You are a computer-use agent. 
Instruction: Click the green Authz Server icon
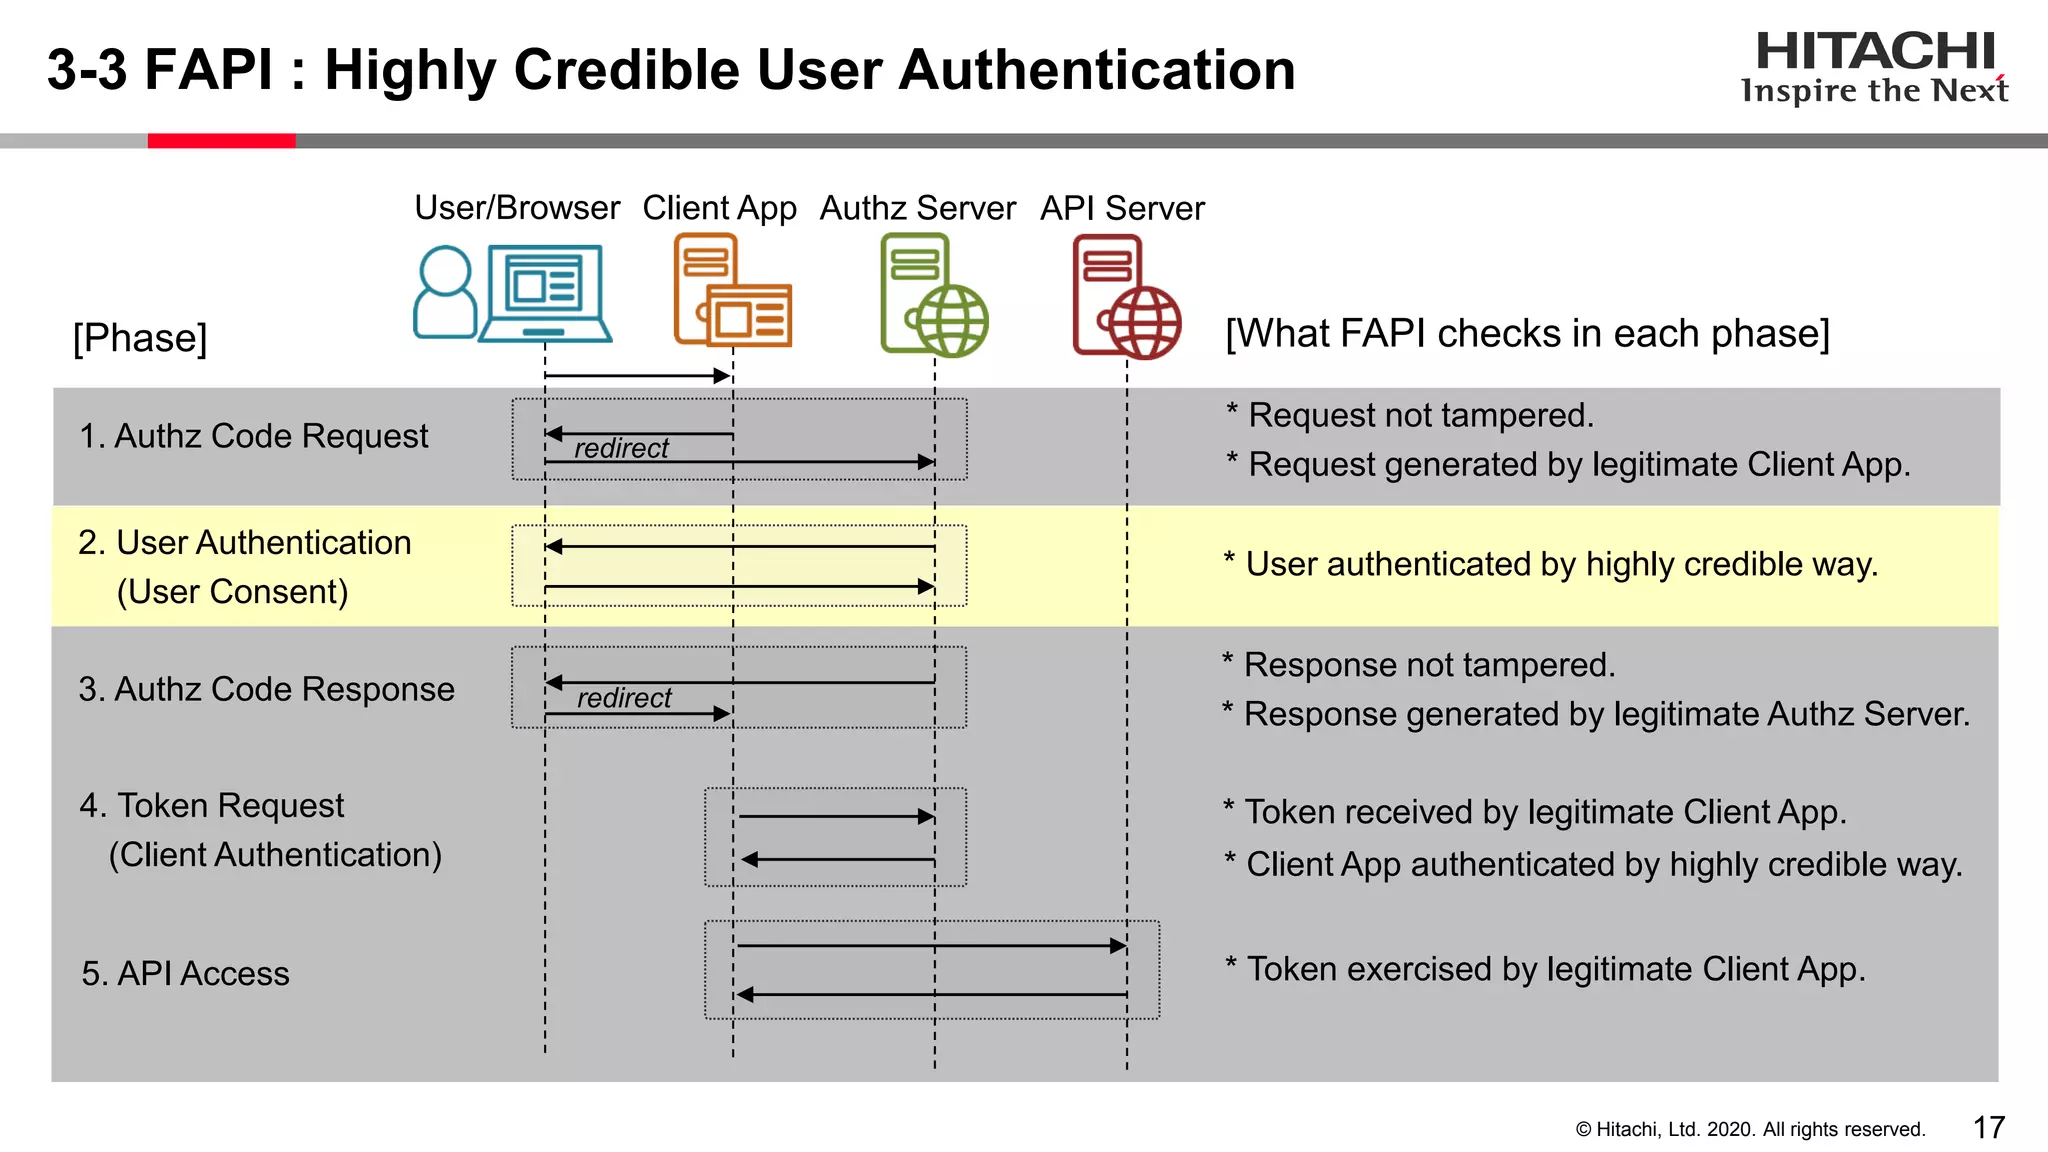pos(932,295)
